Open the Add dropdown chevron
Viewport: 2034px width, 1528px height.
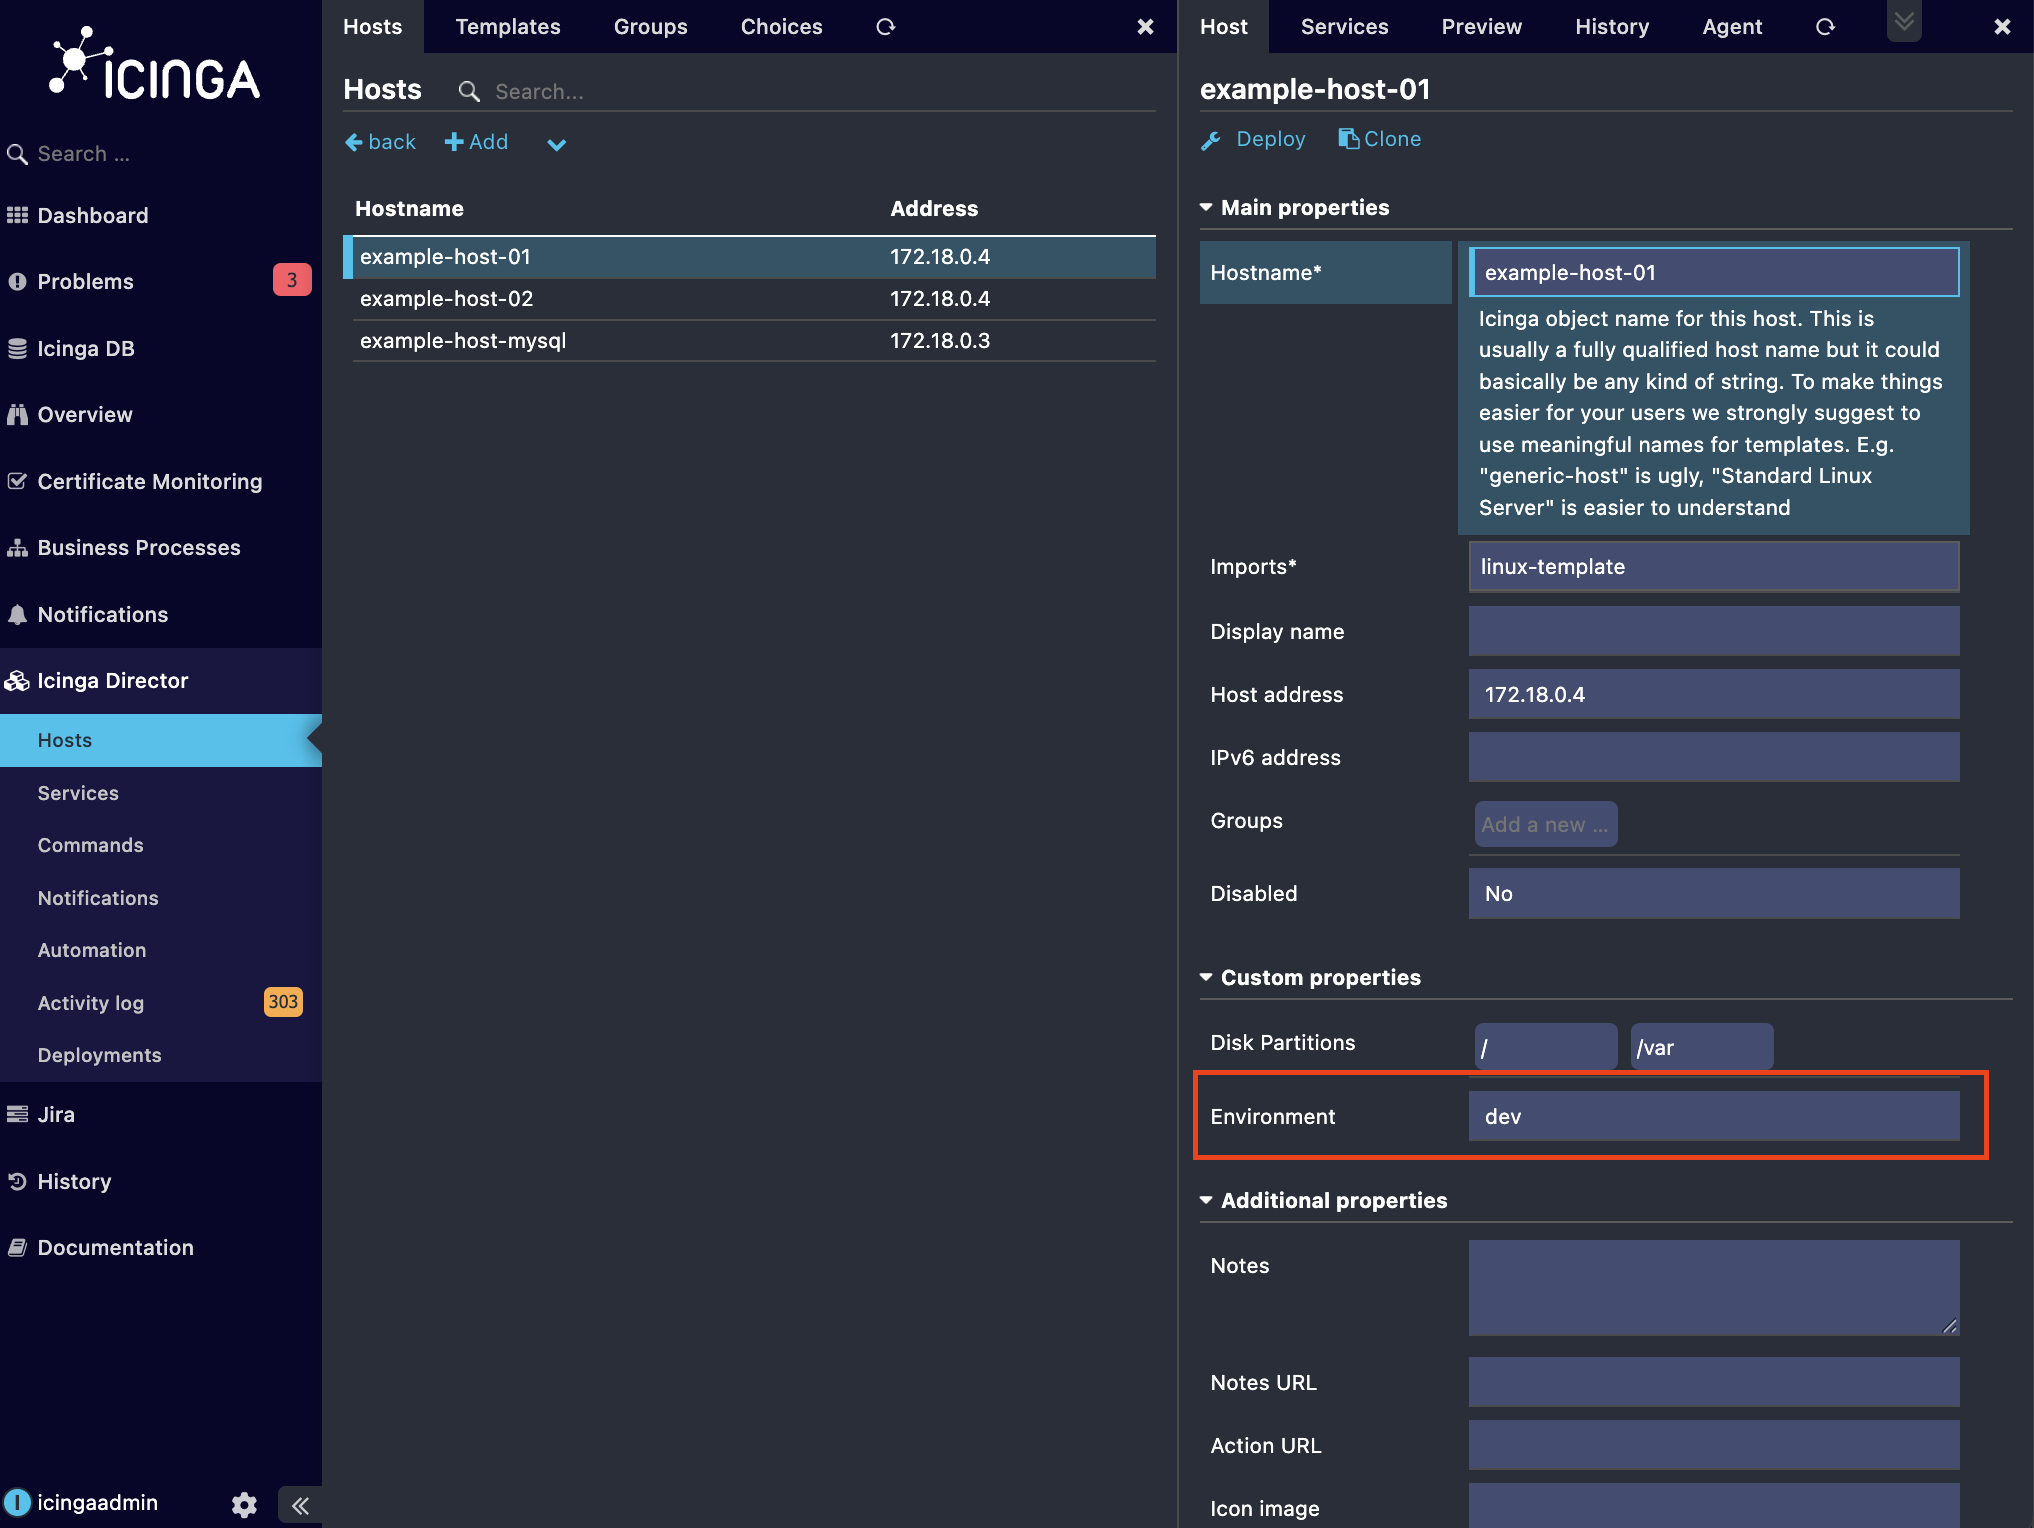coord(557,144)
